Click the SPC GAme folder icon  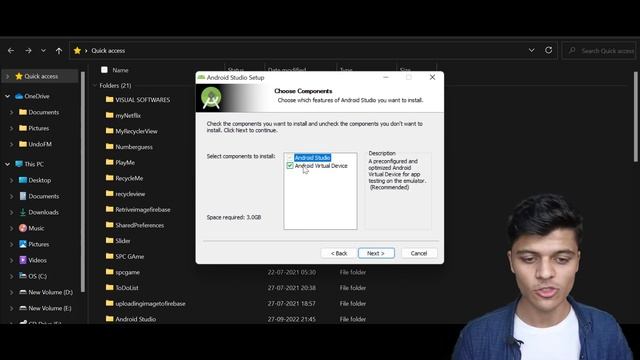tap(109, 256)
